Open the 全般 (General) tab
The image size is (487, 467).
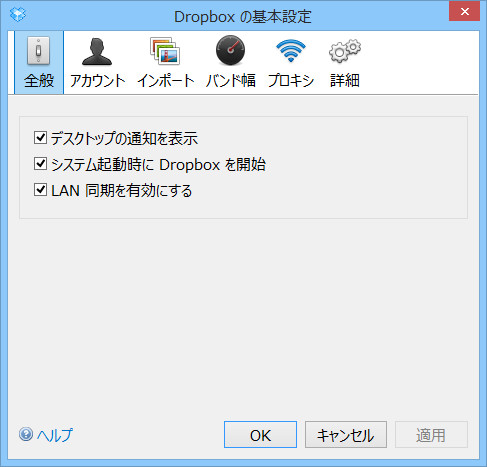tap(39, 63)
